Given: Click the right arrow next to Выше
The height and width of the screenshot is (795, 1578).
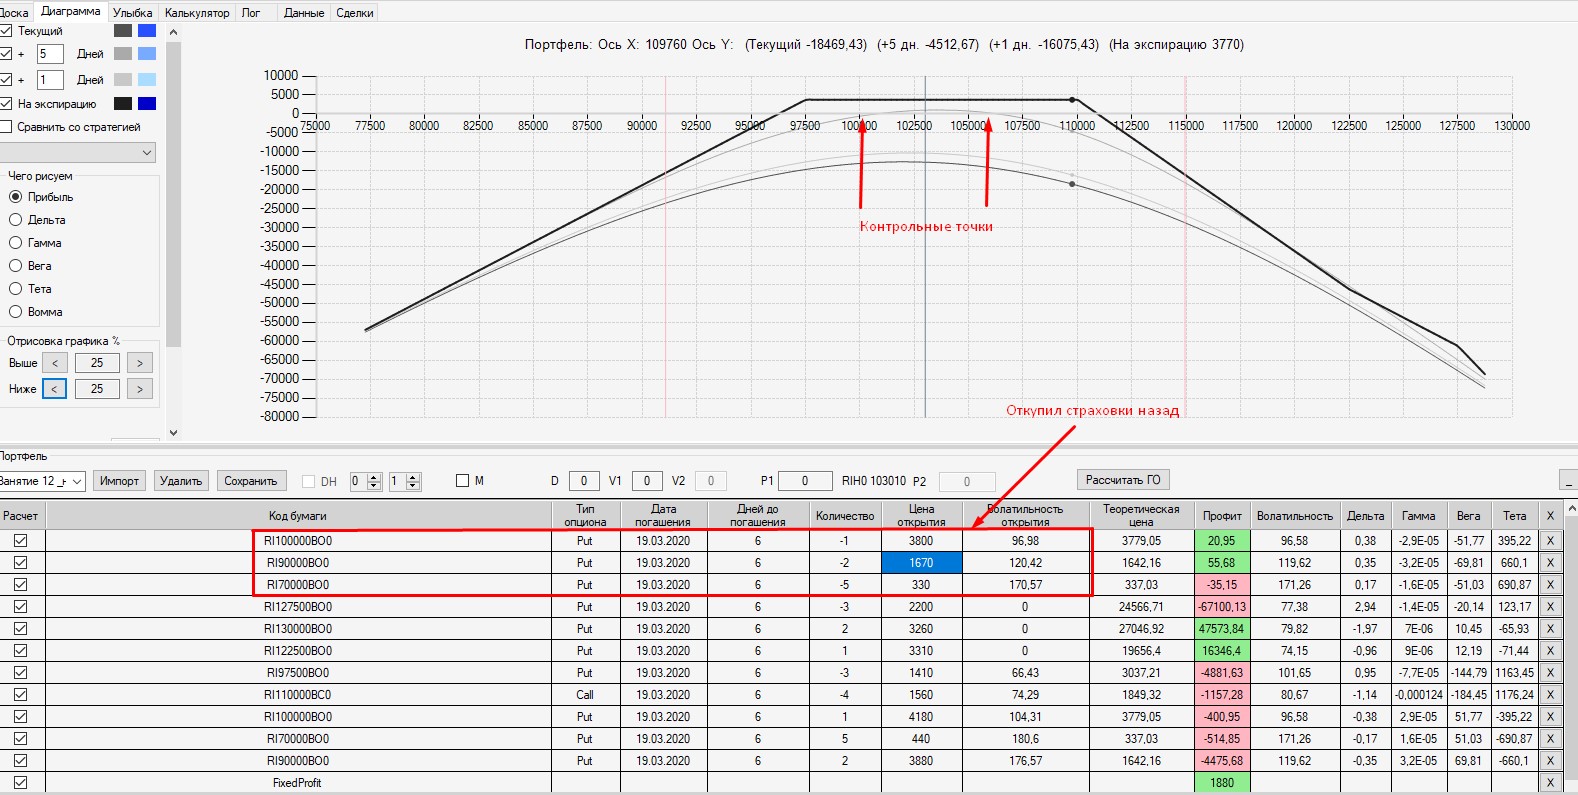Looking at the screenshot, I should [x=140, y=363].
